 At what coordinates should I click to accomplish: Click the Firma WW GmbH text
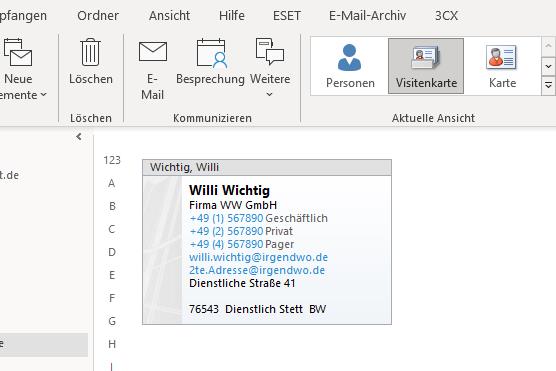pyautogui.click(x=233, y=205)
